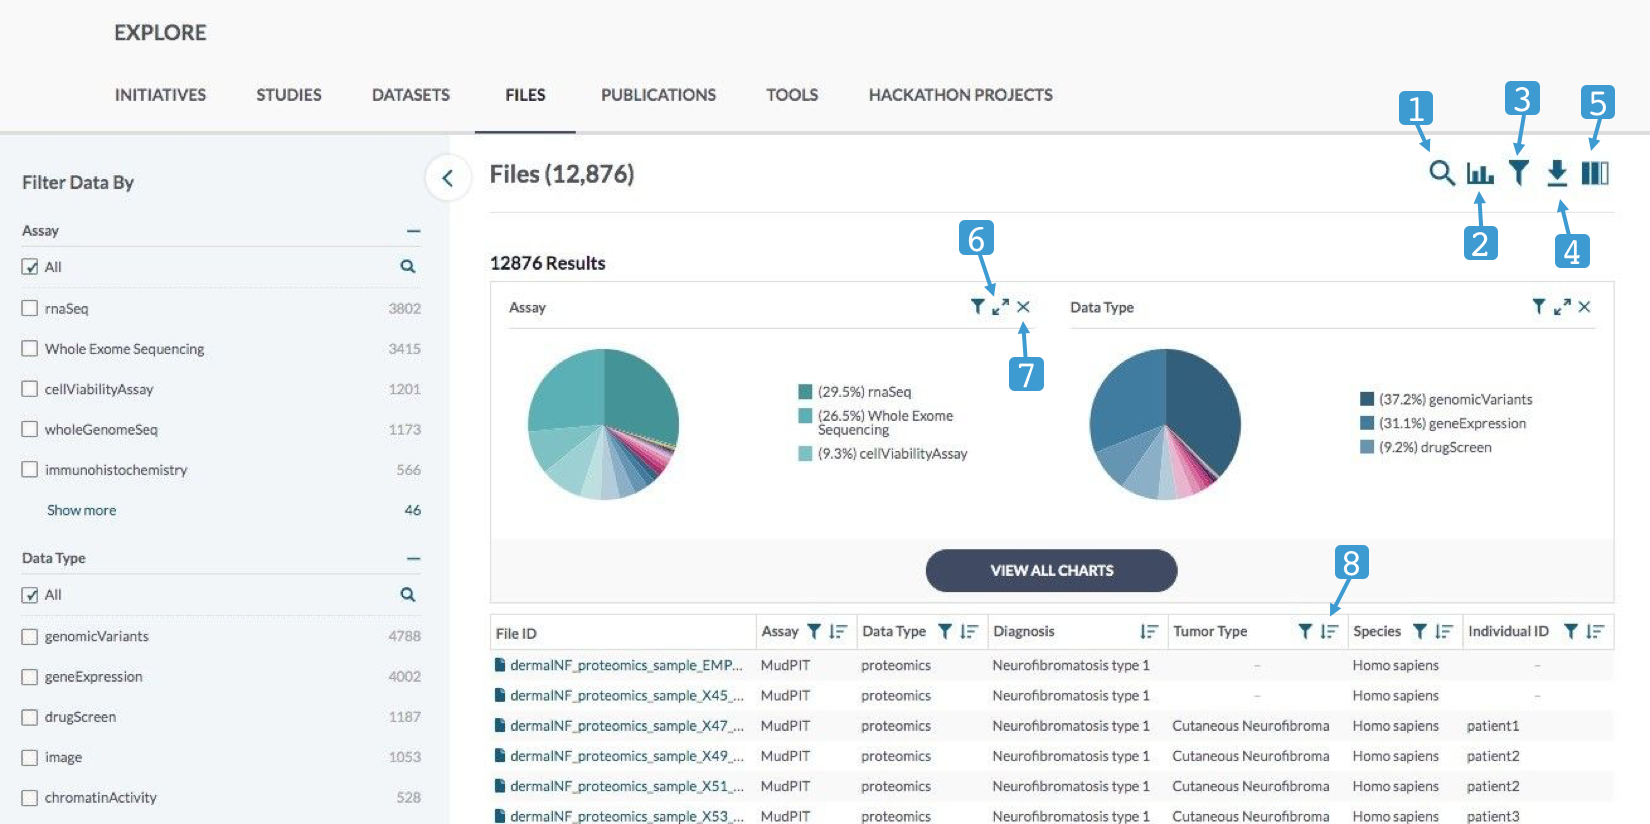Enable the Whole Exome Sequencing filter
This screenshot has height=824, width=1650.
tap(30, 349)
